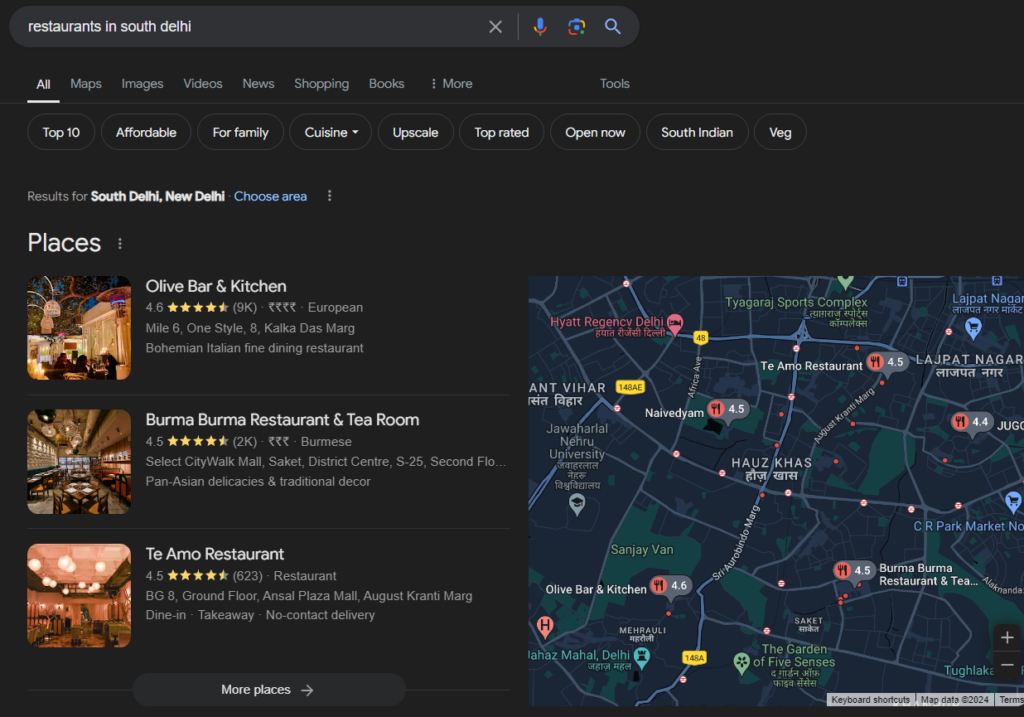Open Google Lens image search icon
The height and width of the screenshot is (717, 1024).
point(576,27)
